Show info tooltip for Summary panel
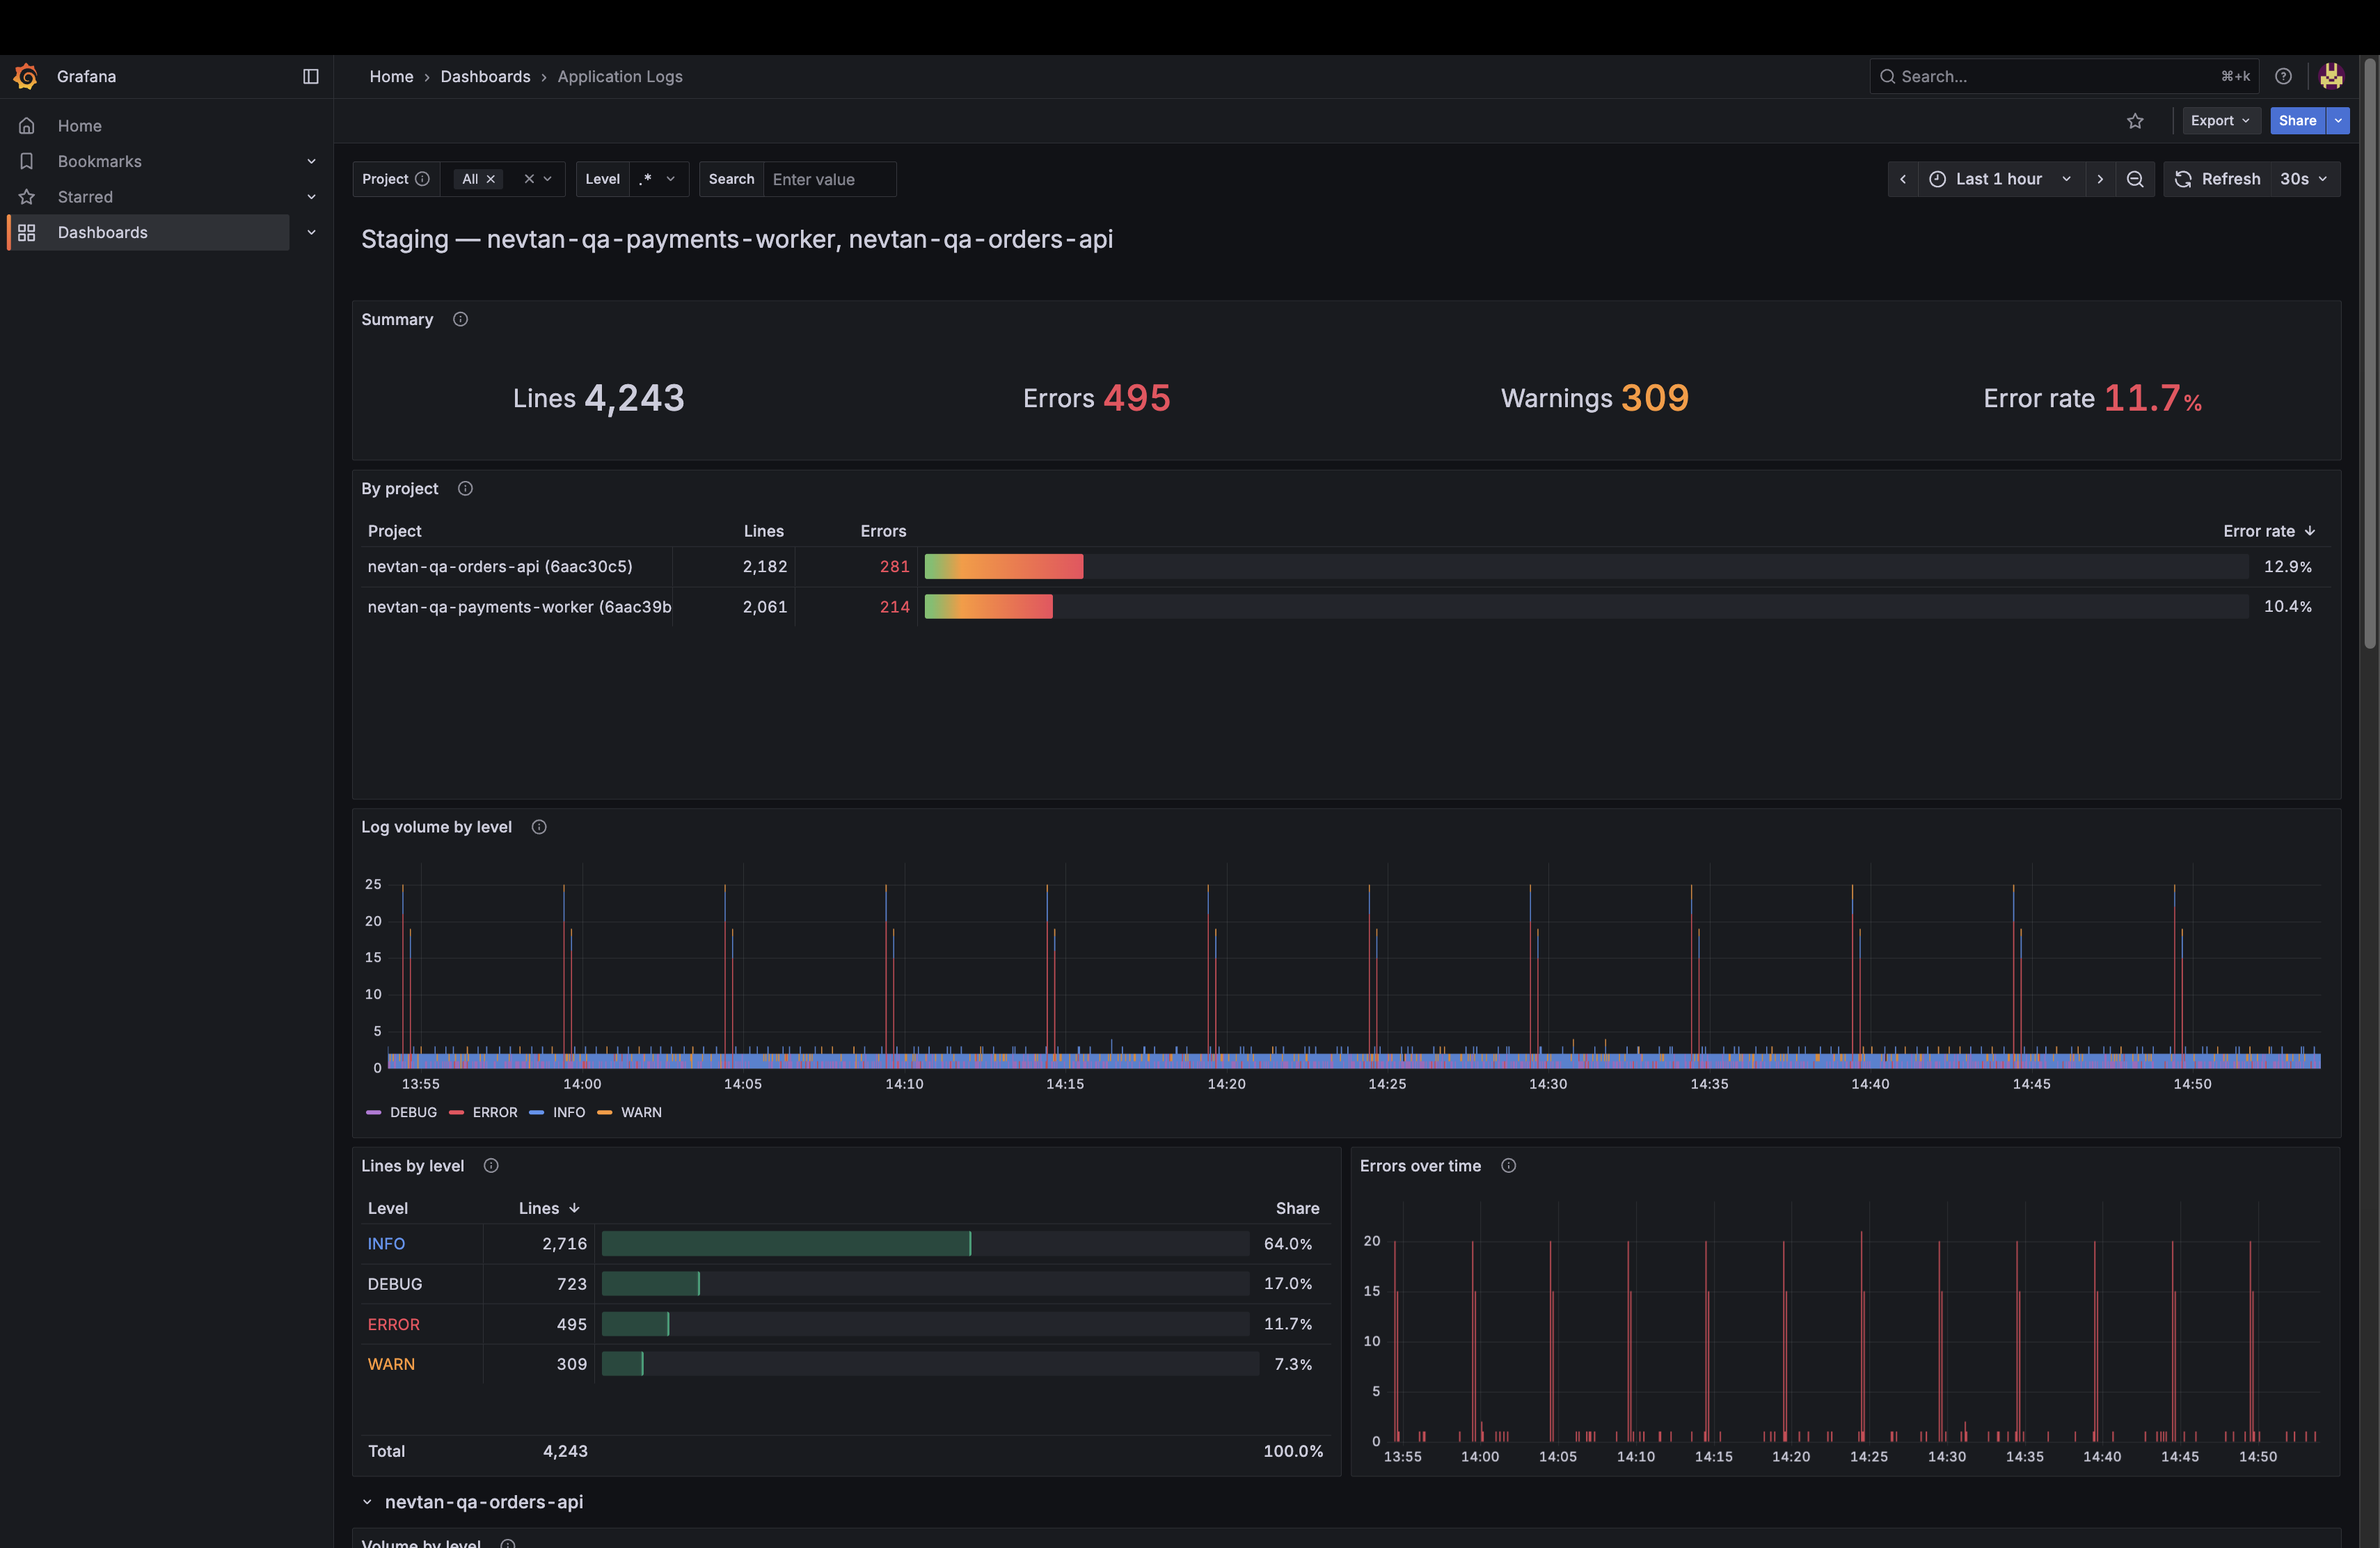This screenshot has width=2380, height=1548. click(460, 319)
